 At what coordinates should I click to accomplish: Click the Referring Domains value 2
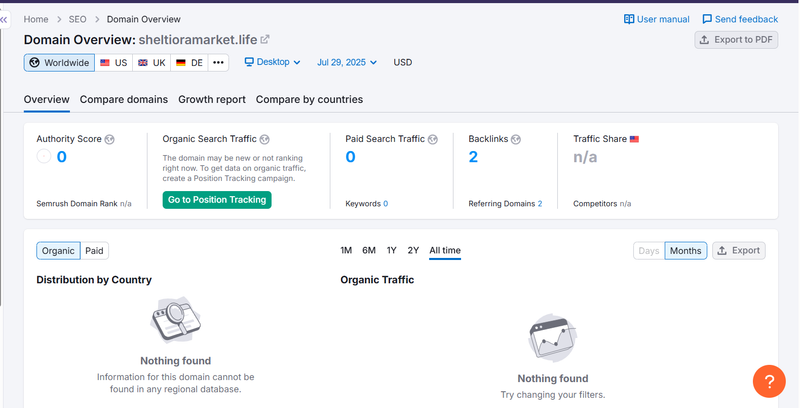click(x=540, y=203)
